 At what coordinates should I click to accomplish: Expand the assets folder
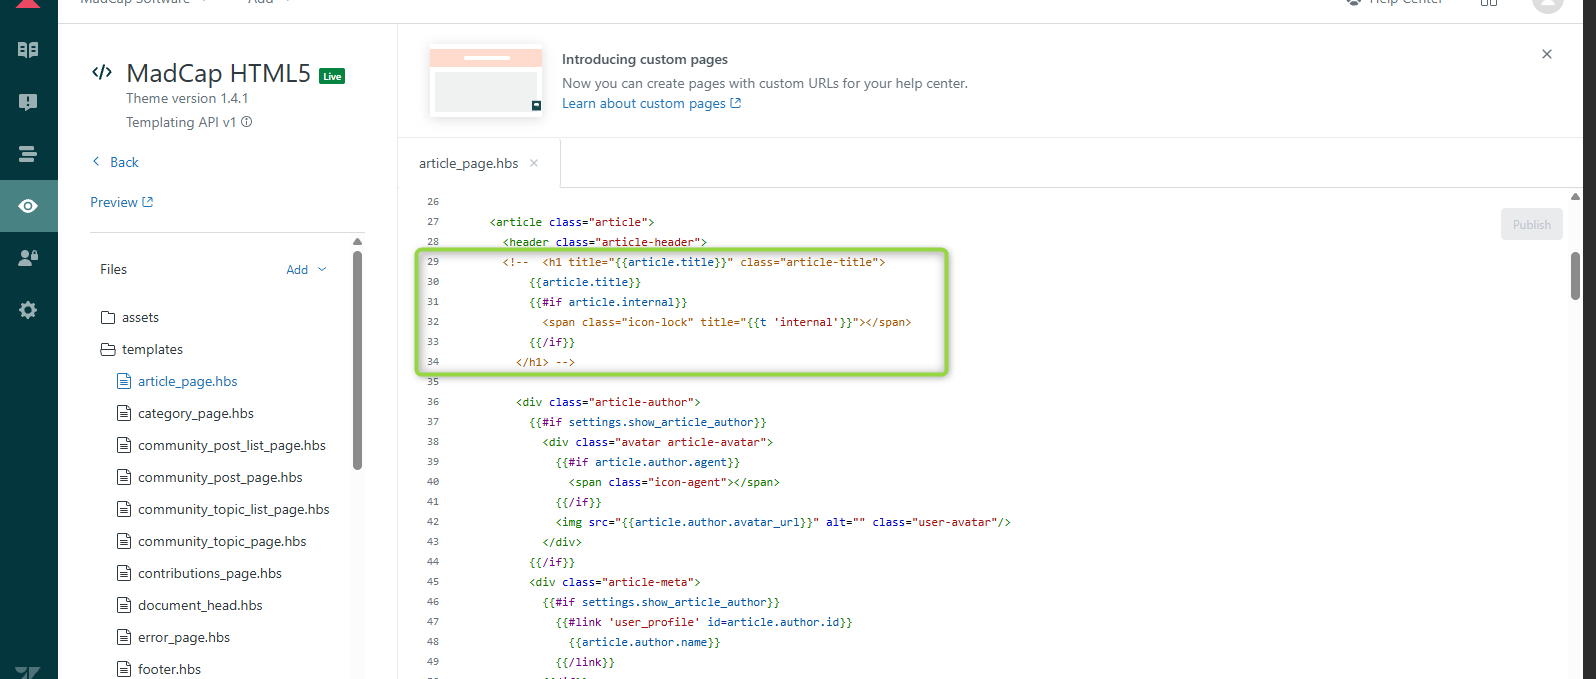(140, 318)
